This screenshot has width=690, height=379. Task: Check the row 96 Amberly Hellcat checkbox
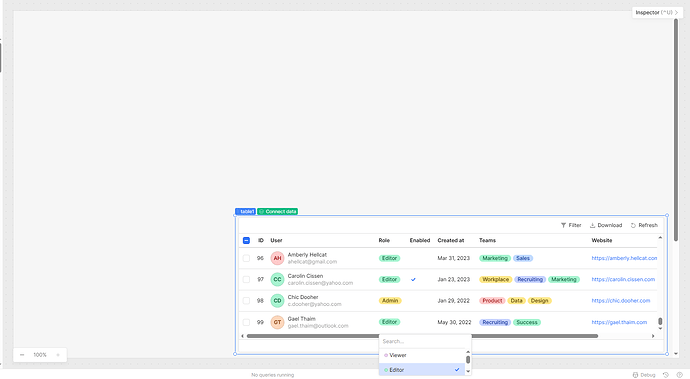[x=246, y=258]
